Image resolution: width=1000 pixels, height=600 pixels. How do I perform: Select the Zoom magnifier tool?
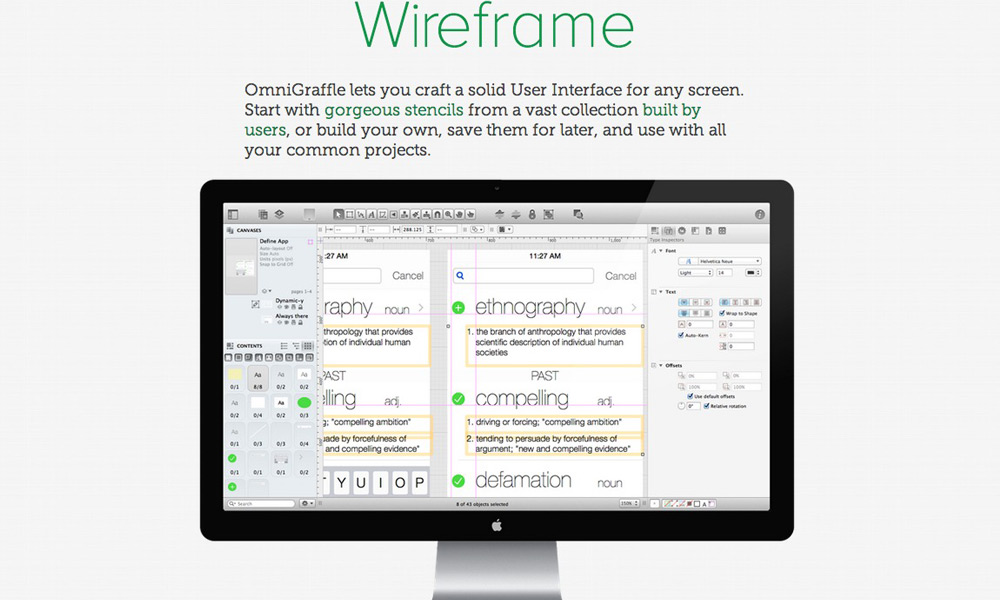[448, 215]
